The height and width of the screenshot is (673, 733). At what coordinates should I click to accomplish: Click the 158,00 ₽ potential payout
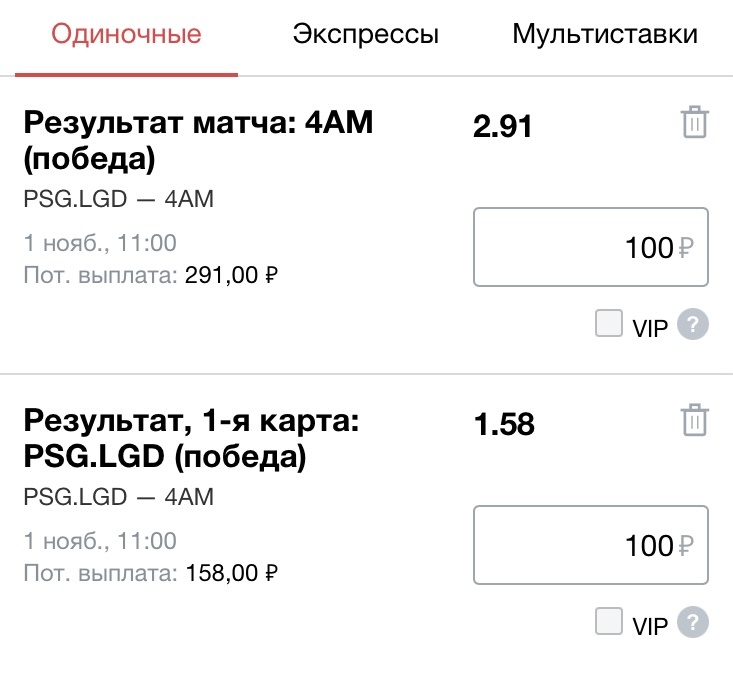[231, 573]
